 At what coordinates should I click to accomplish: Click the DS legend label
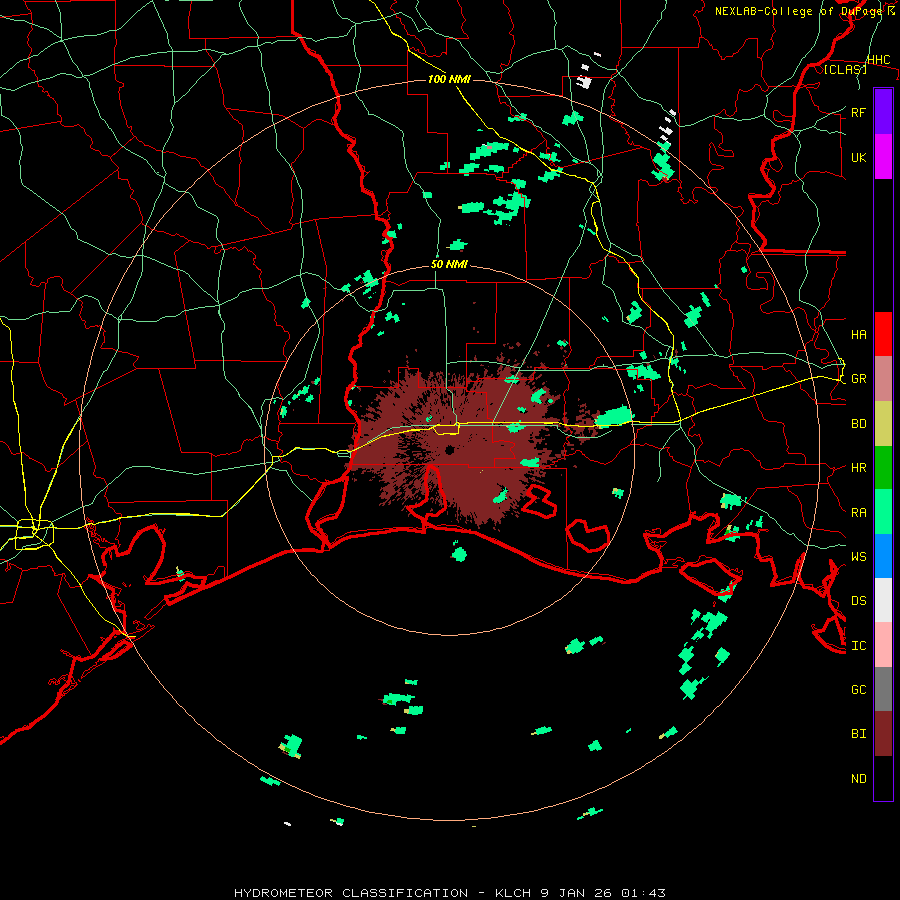coord(859,600)
